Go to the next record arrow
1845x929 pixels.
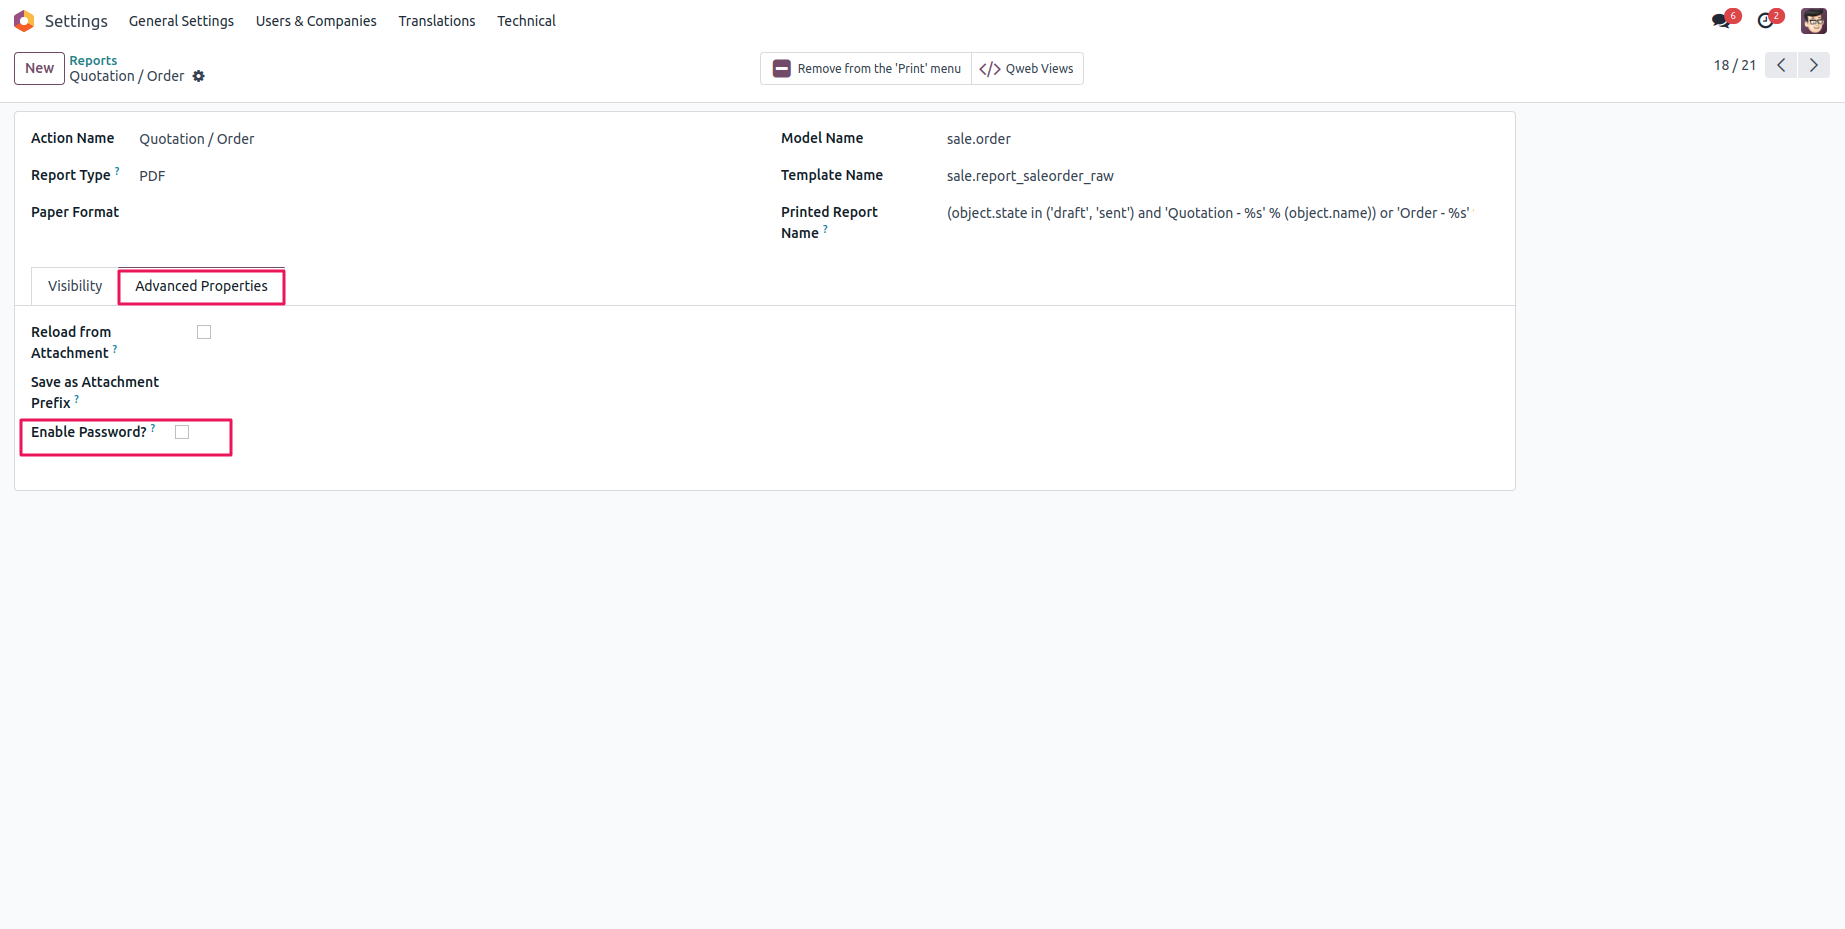[1814, 65]
